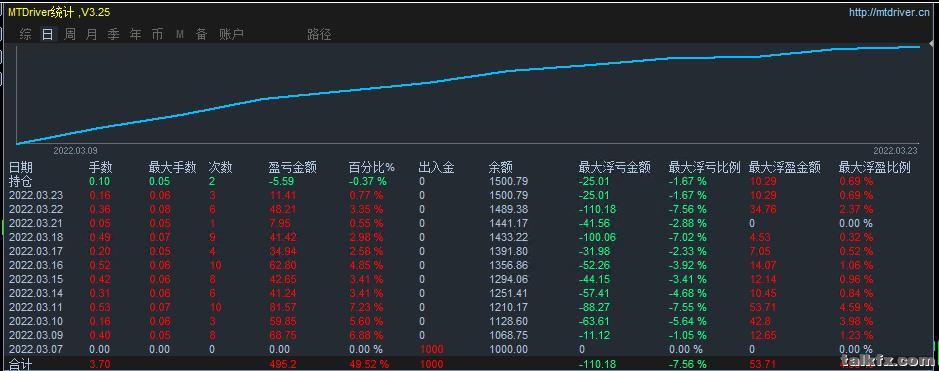Viewport: 939px width, 371px height.
Task: Select the 2022.03.23 date row
Action: click(x=36, y=195)
